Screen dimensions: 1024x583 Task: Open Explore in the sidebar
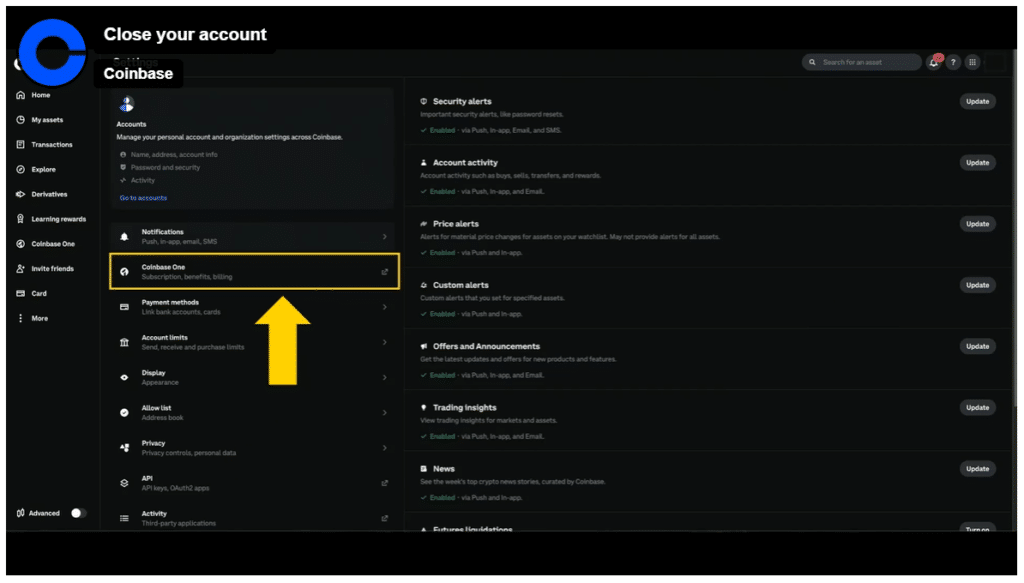(x=43, y=170)
